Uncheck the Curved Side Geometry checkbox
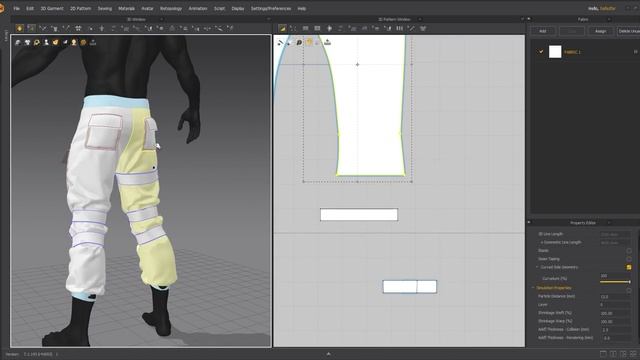The width and height of the screenshot is (640, 360). tap(629, 267)
